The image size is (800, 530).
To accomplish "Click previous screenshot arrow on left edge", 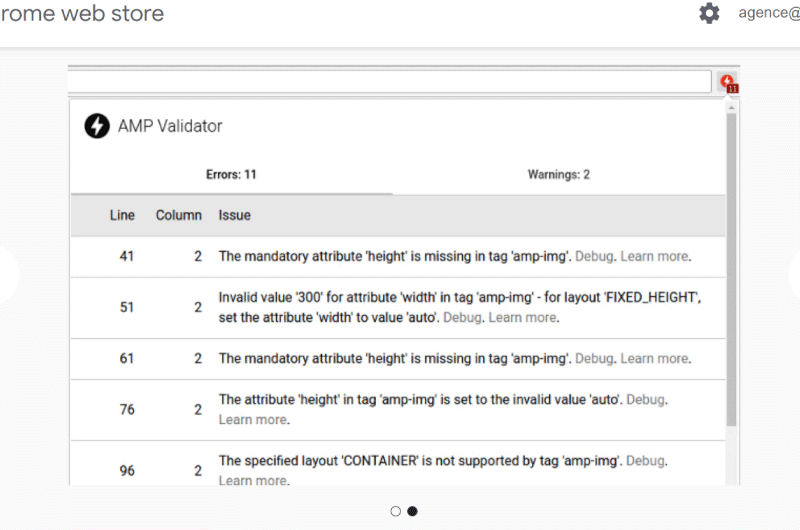I will coord(8,274).
